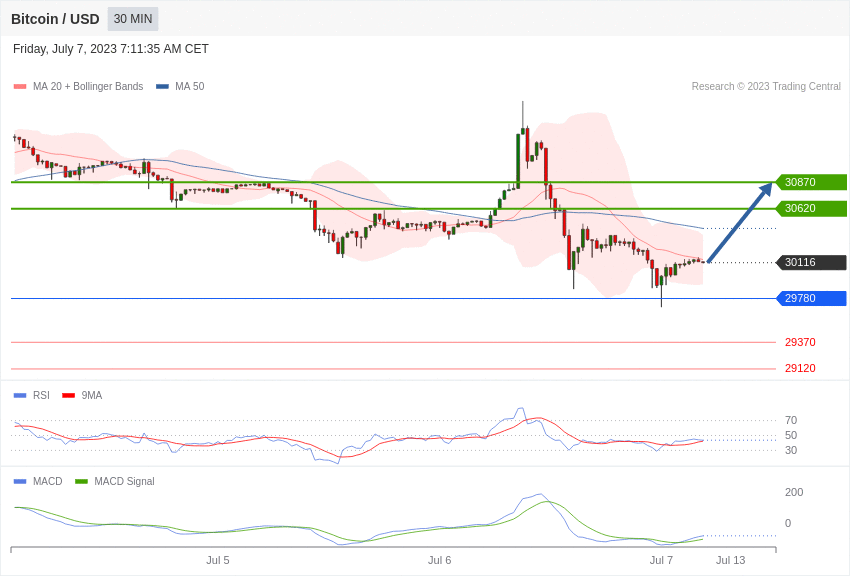Click the MACD legend label
The height and width of the screenshot is (576, 850).
[48, 481]
